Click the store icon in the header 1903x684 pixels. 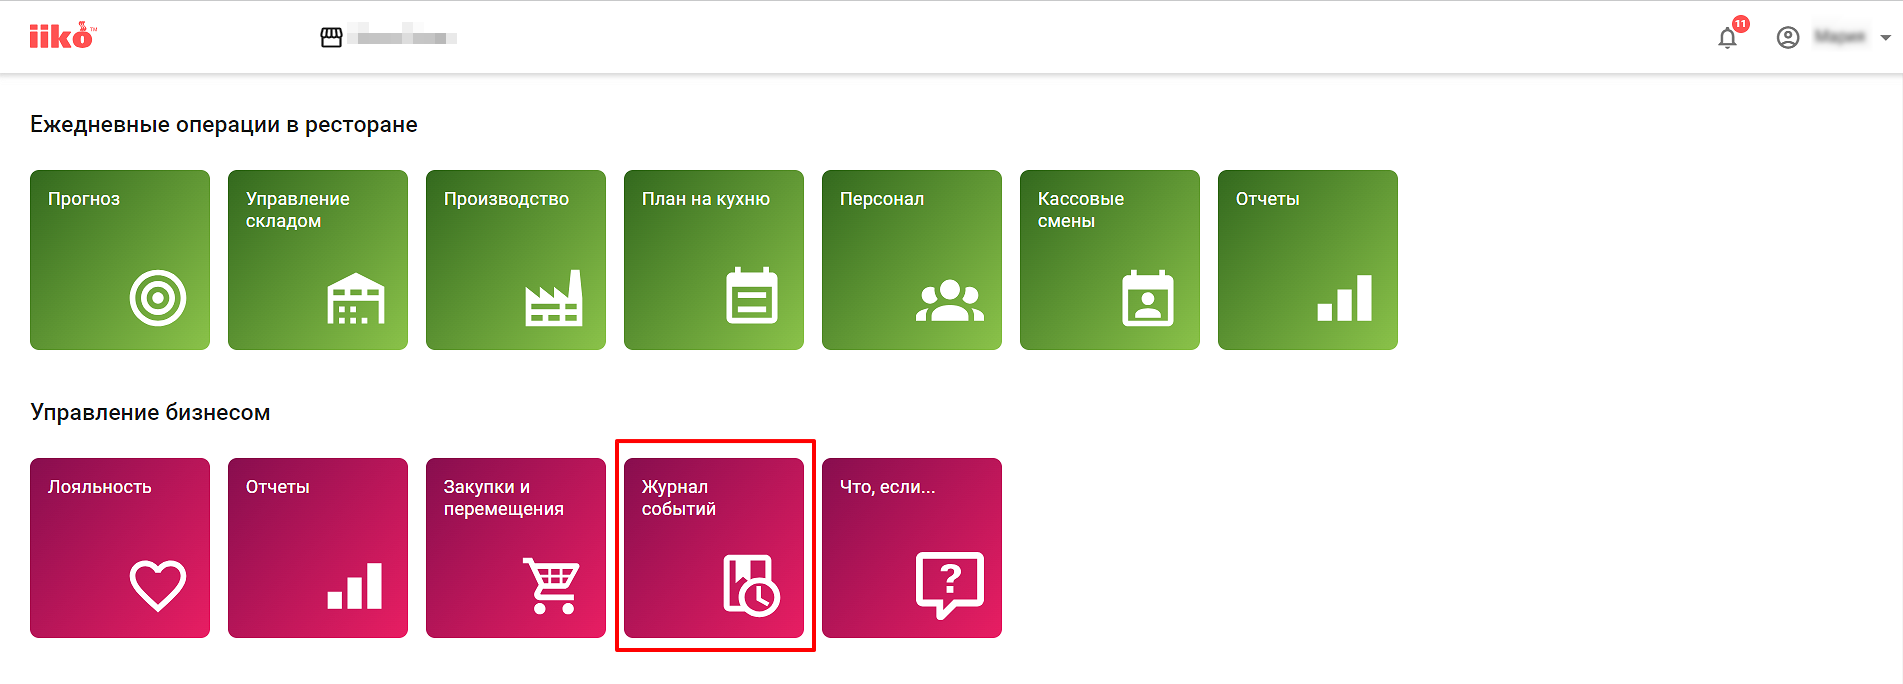tap(331, 38)
